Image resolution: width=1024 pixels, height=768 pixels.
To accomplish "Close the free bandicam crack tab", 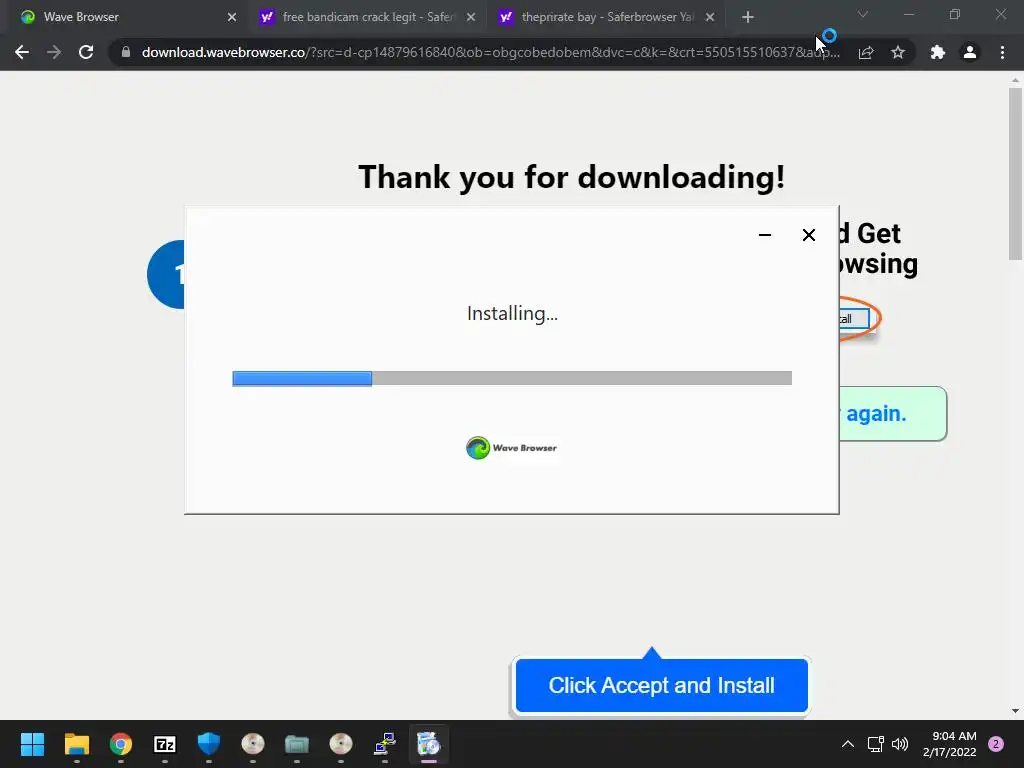I will tap(471, 17).
